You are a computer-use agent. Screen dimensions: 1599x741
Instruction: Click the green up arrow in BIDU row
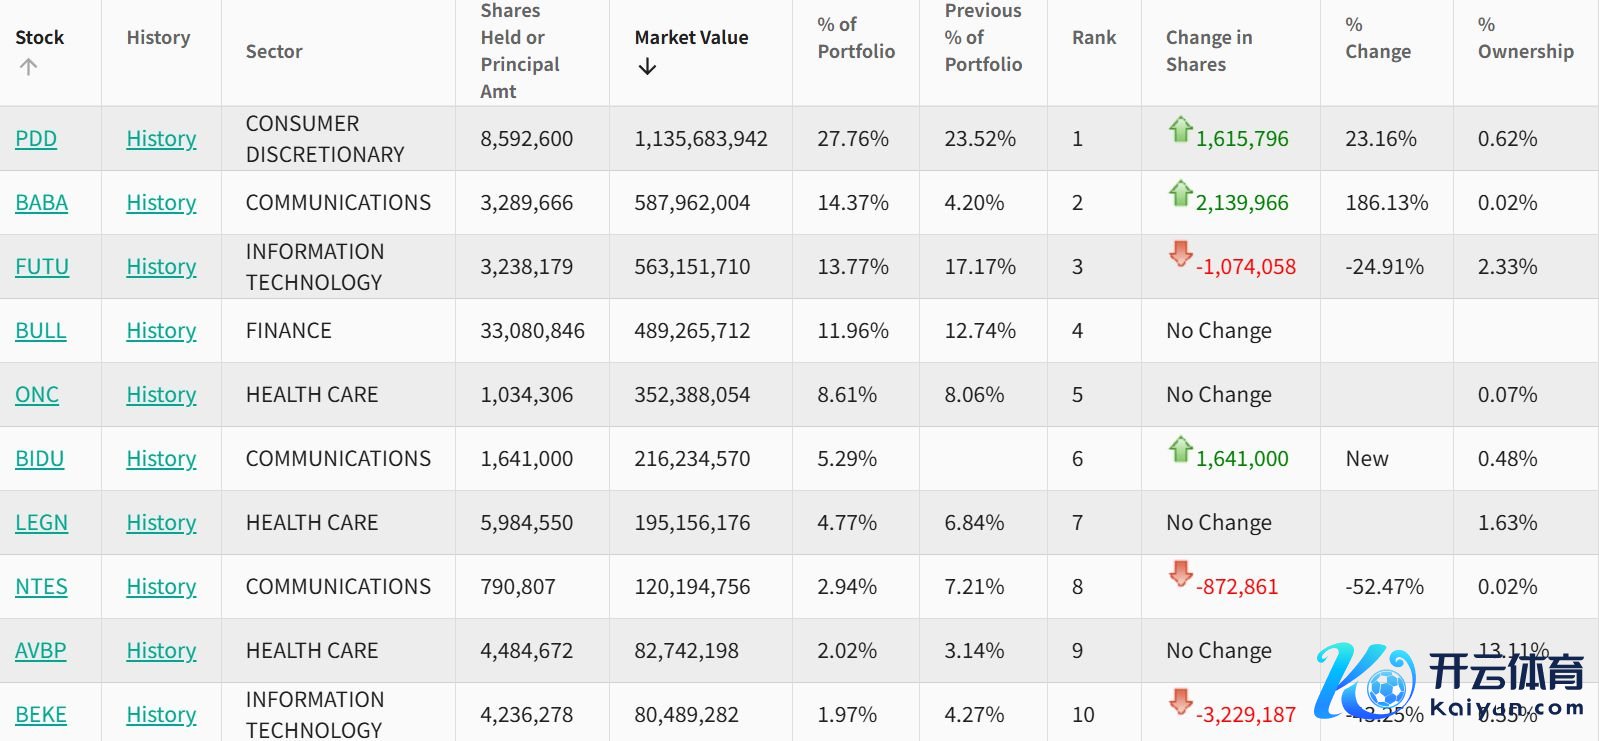(x=1180, y=449)
